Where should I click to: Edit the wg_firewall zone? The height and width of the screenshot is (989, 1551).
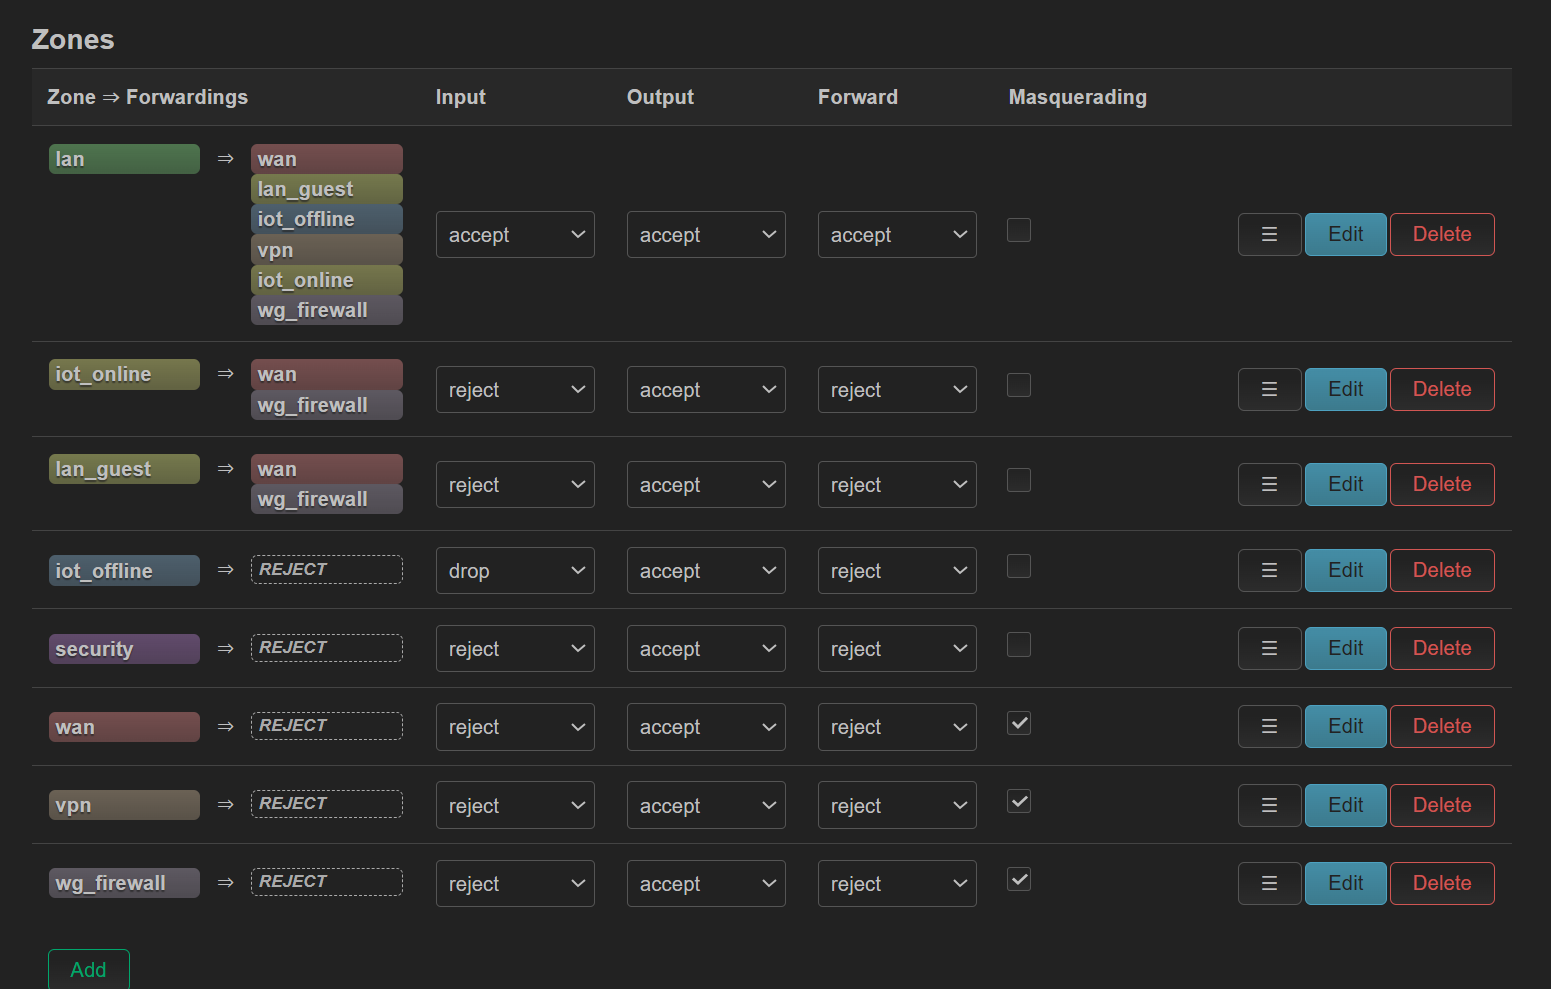tap(1345, 883)
